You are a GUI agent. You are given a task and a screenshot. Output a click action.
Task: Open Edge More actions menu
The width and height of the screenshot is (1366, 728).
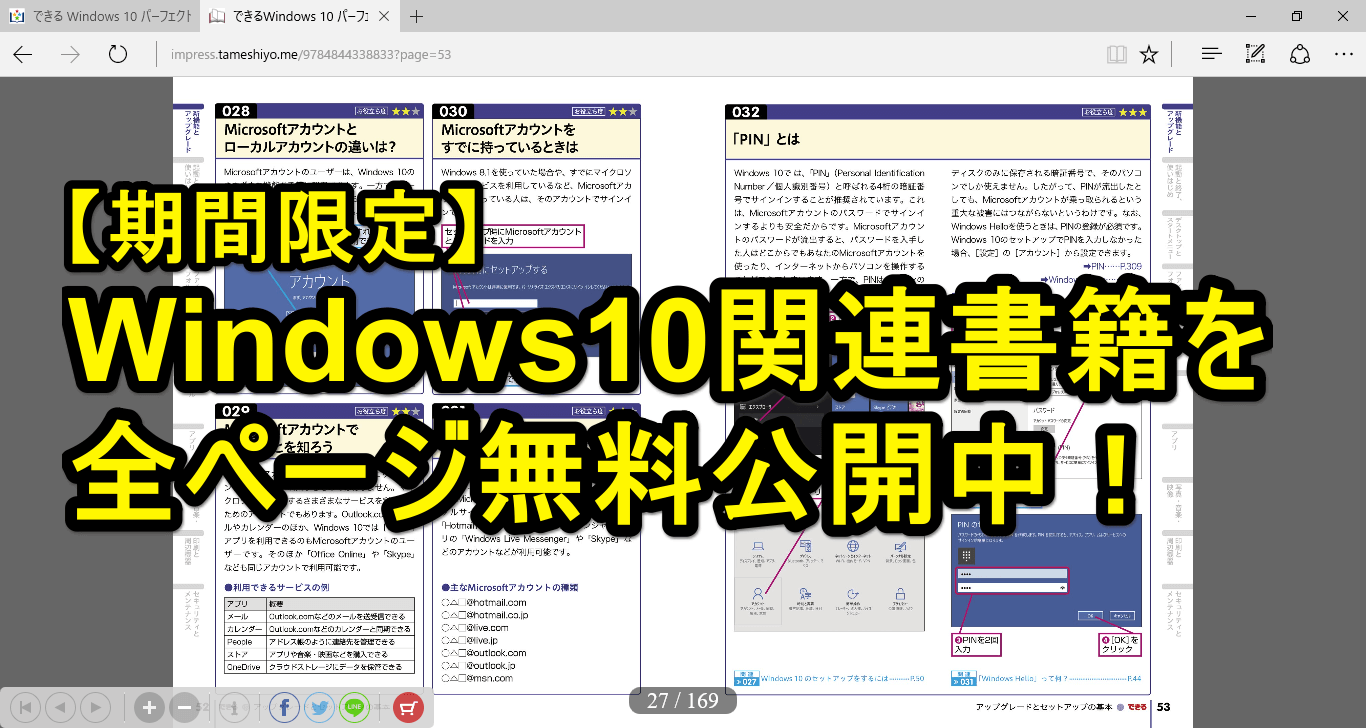[1343, 54]
